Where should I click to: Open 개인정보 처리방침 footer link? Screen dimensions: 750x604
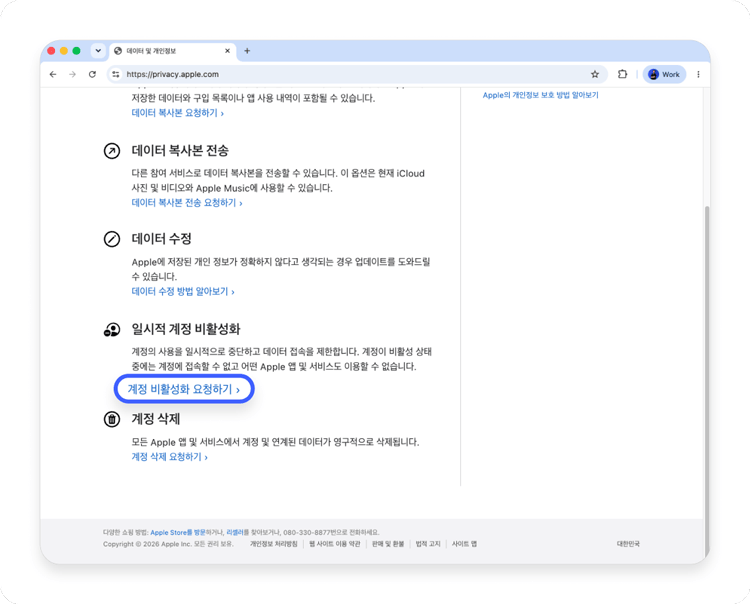coord(274,544)
